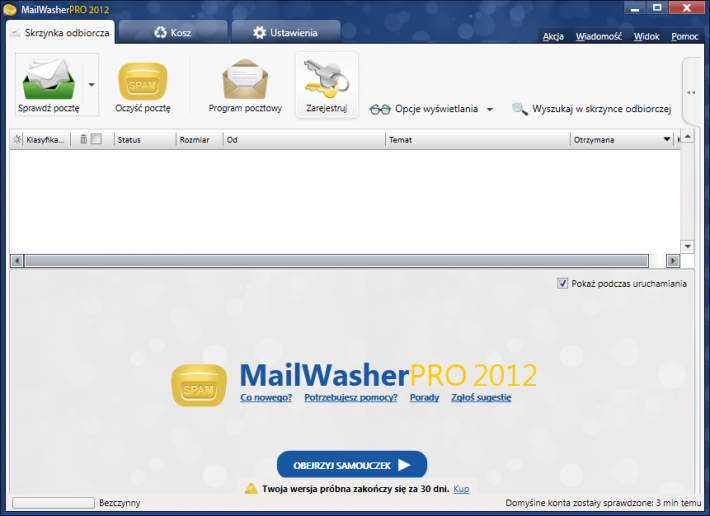Click the yellow warning triangle icon

click(251, 488)
